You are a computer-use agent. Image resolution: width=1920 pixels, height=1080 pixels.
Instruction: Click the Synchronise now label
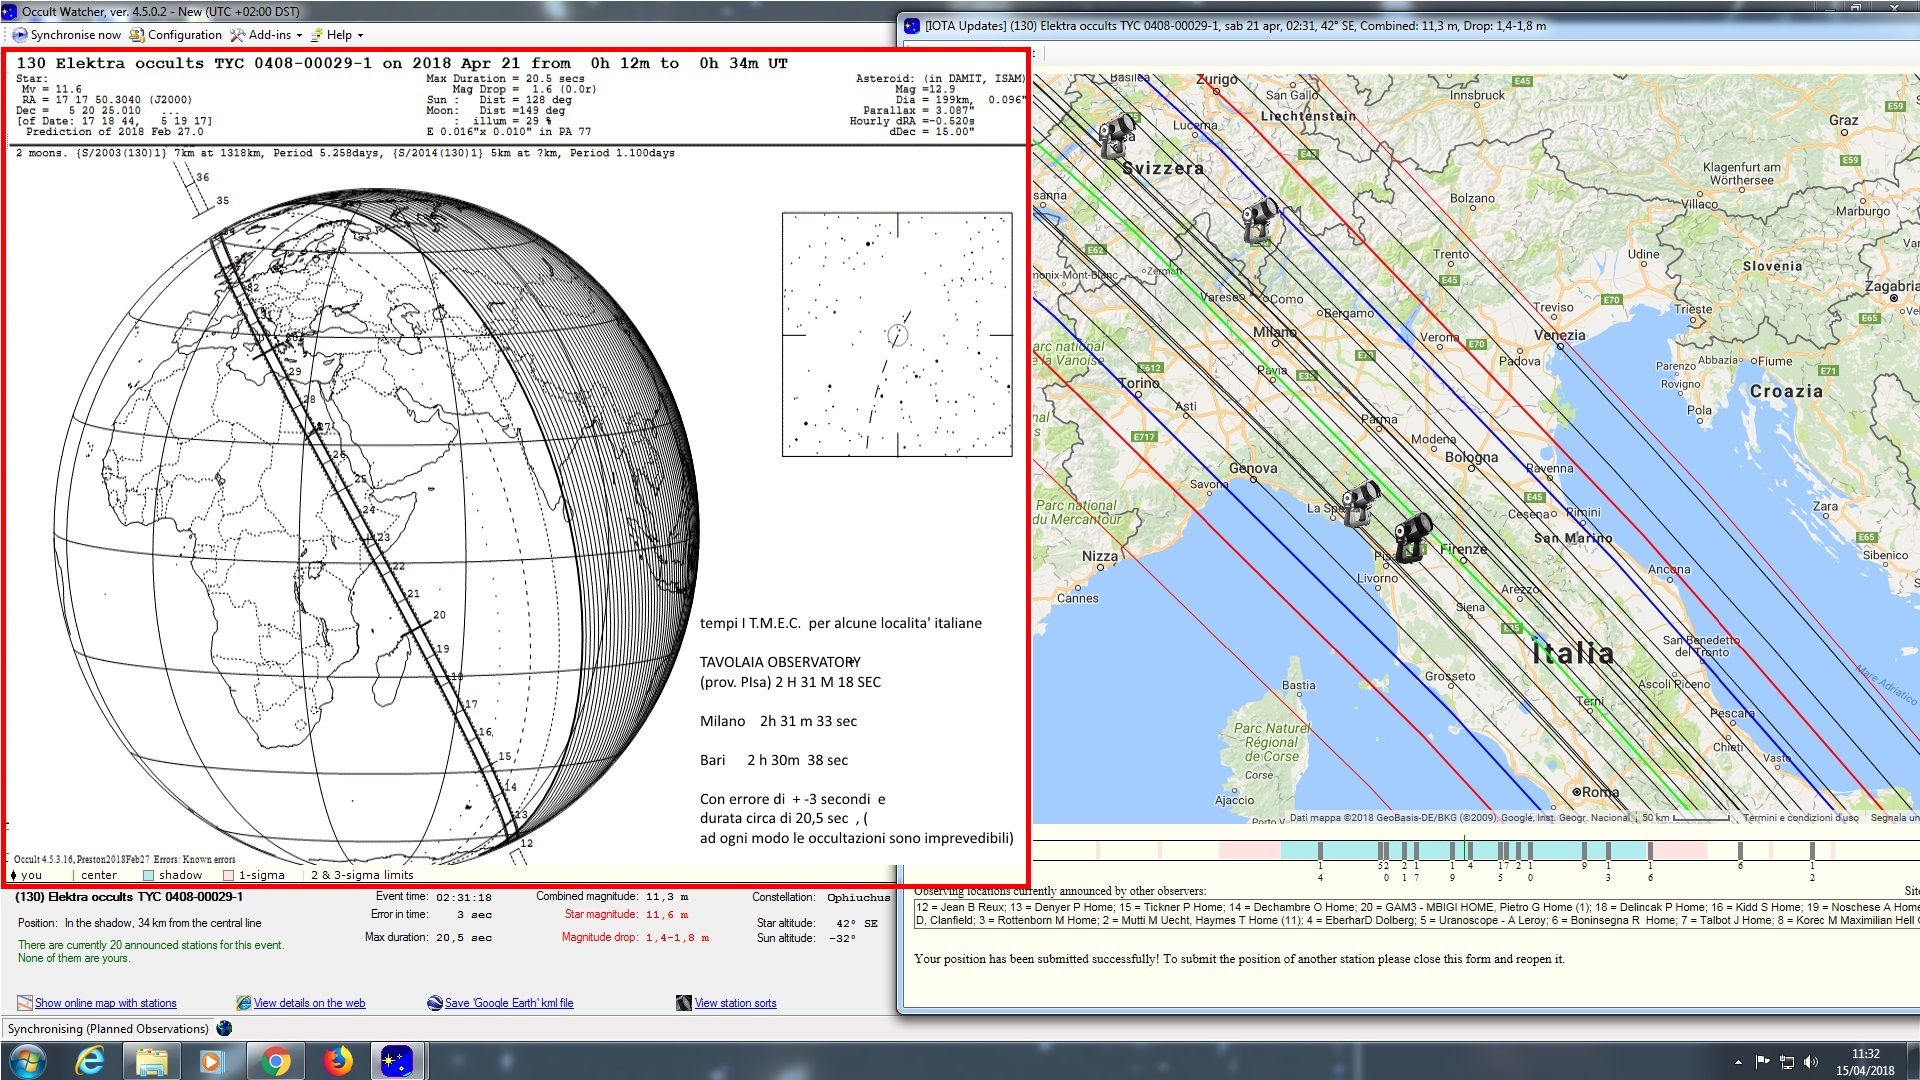(76, 35)
